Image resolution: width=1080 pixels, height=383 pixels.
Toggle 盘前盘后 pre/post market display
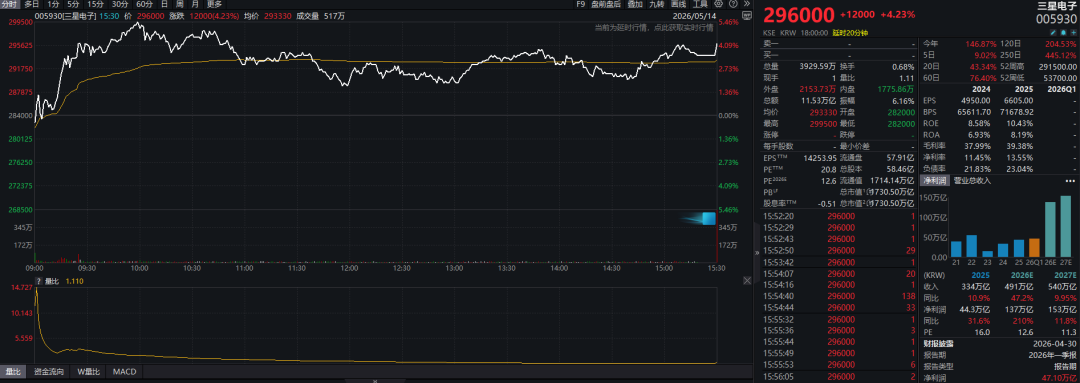coord(606,3)
